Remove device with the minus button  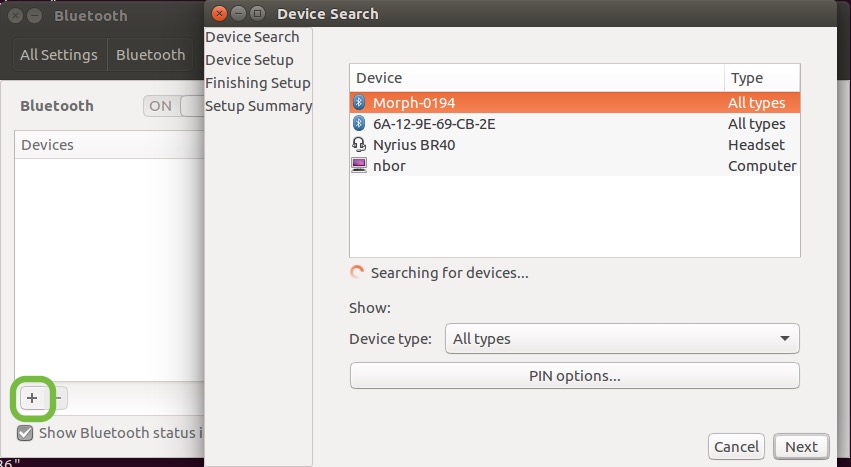58,398
